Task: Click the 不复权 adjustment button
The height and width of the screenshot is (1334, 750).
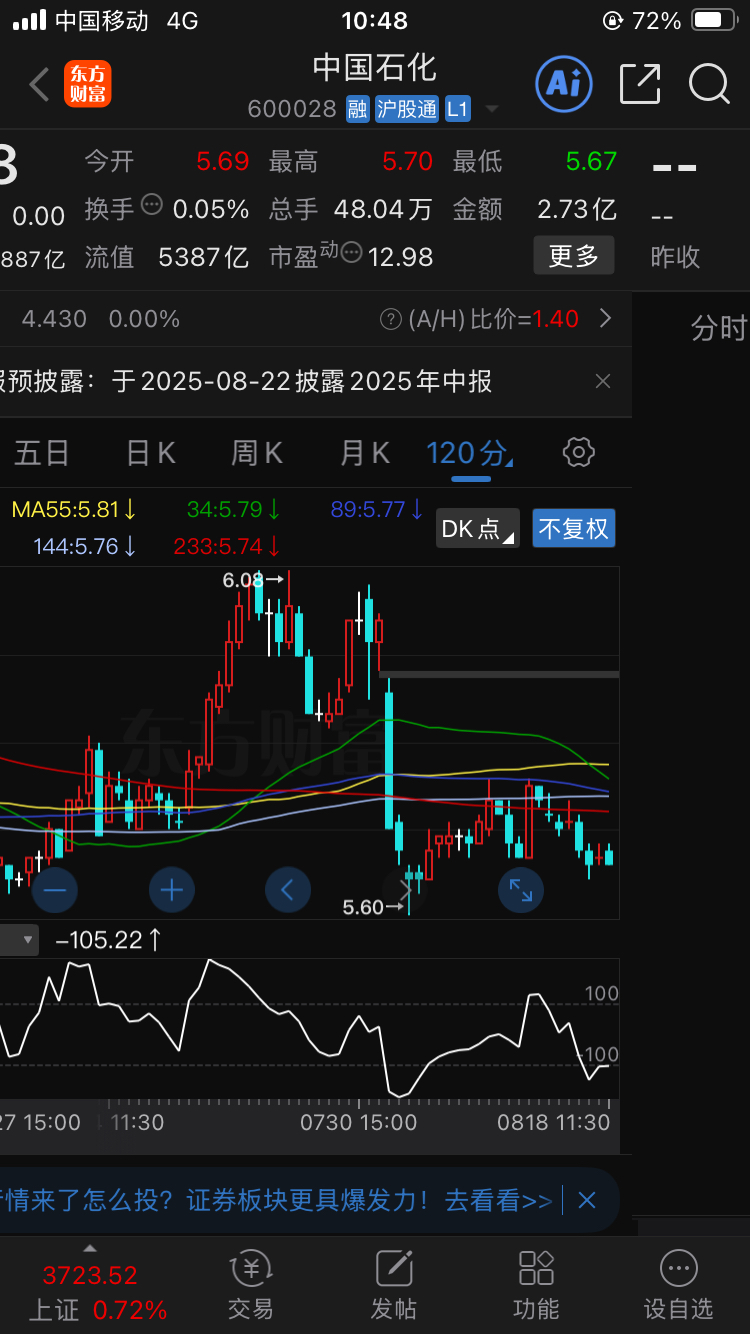Action: [574, 528]
